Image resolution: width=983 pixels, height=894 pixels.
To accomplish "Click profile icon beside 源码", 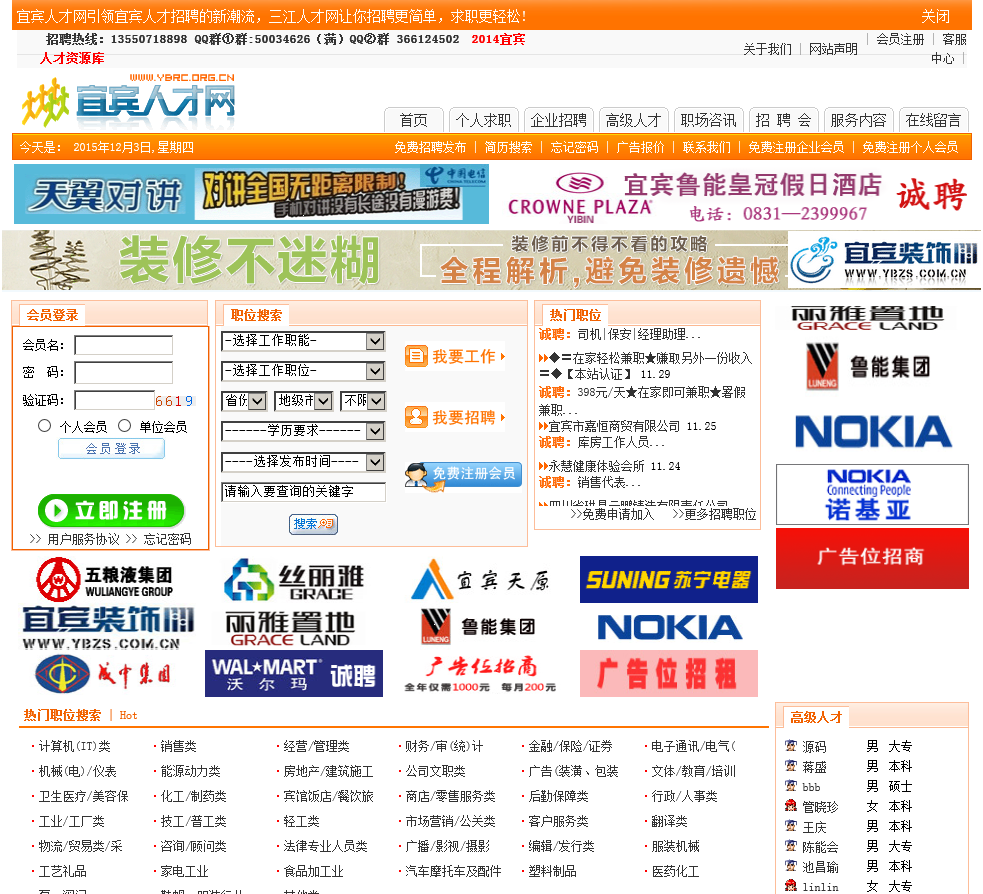I will point(791,745).
